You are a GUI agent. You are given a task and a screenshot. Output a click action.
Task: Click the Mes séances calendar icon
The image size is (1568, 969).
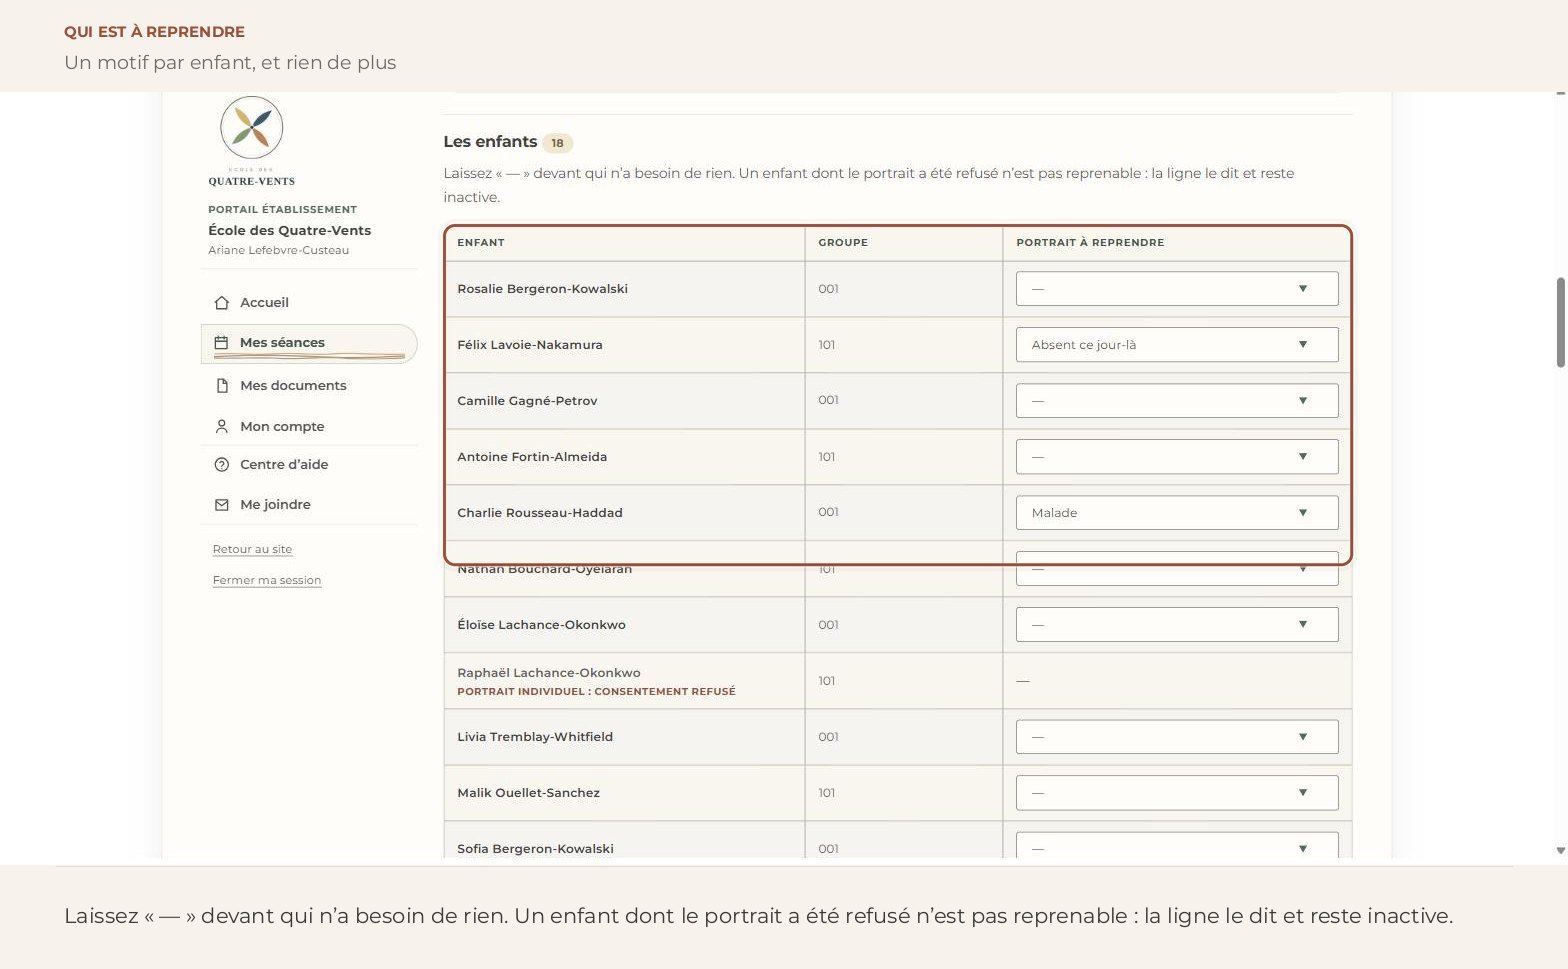(x=222, y=343)
